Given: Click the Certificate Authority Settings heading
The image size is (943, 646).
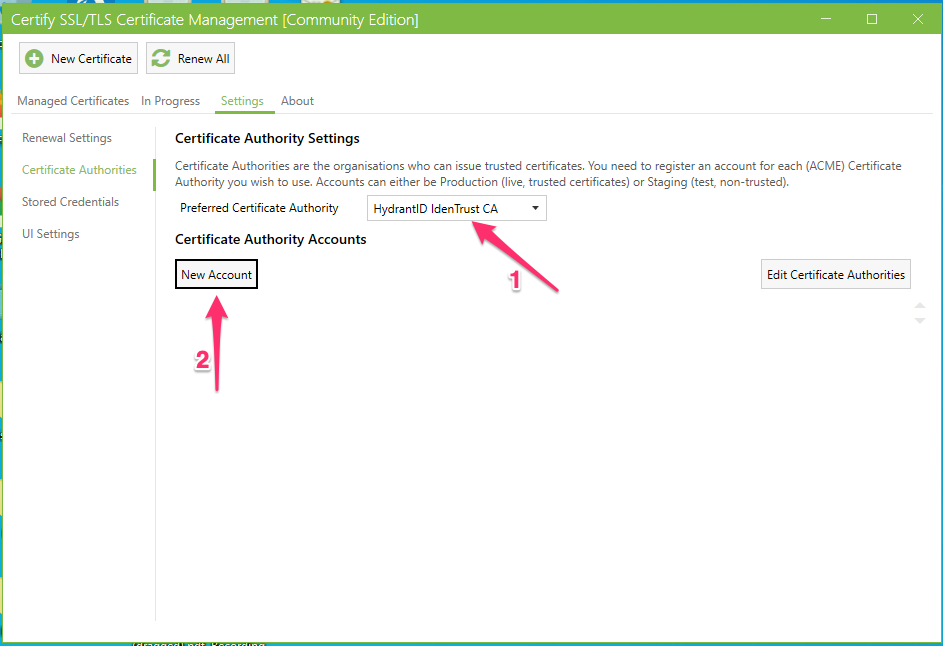Looking at the screenshot, I should click(267, 138).
